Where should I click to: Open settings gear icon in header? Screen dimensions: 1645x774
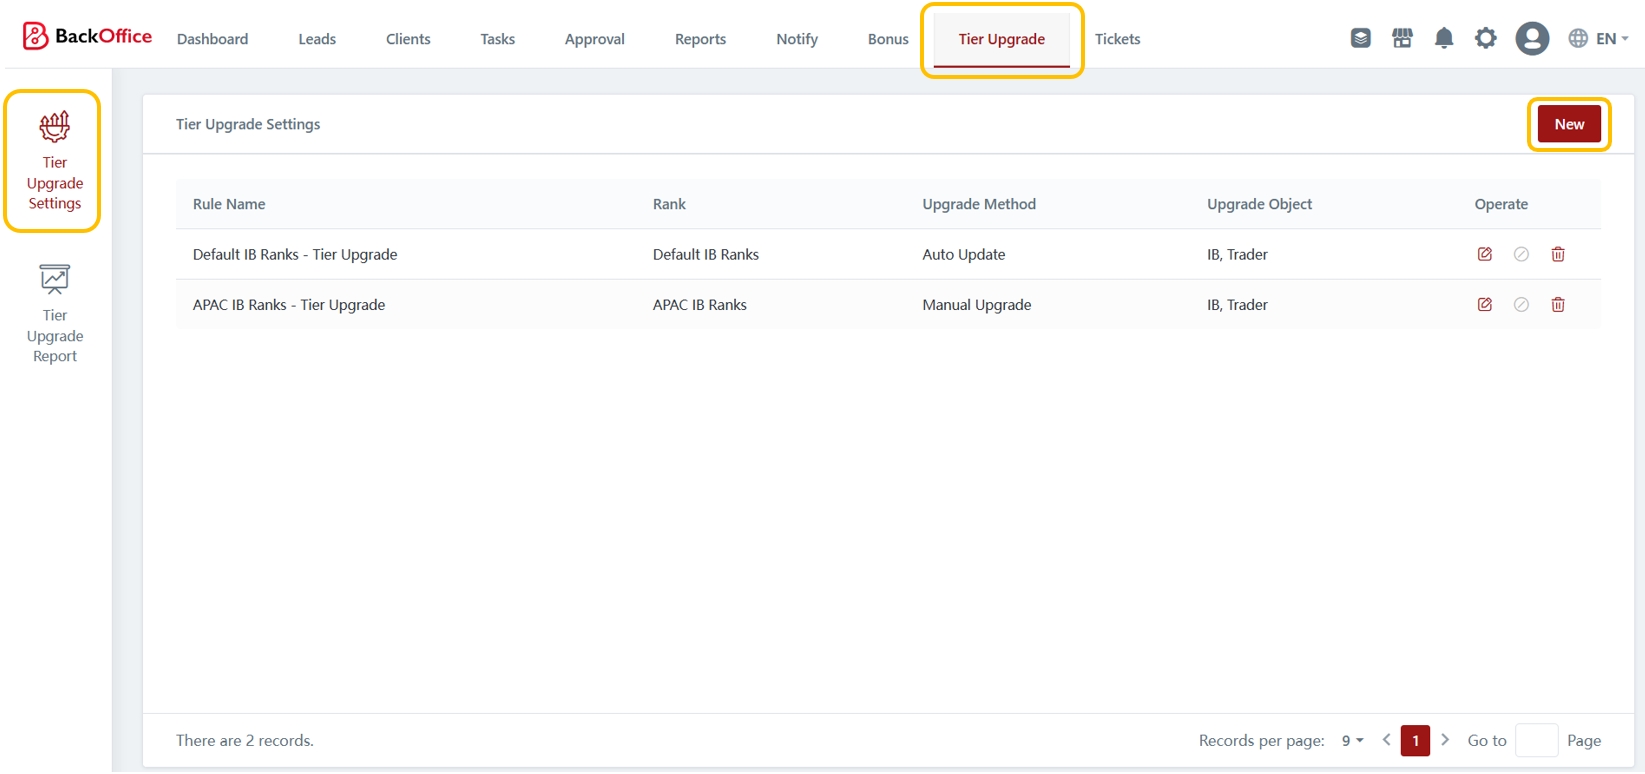pyautogui.click(x=1485, y=39)
